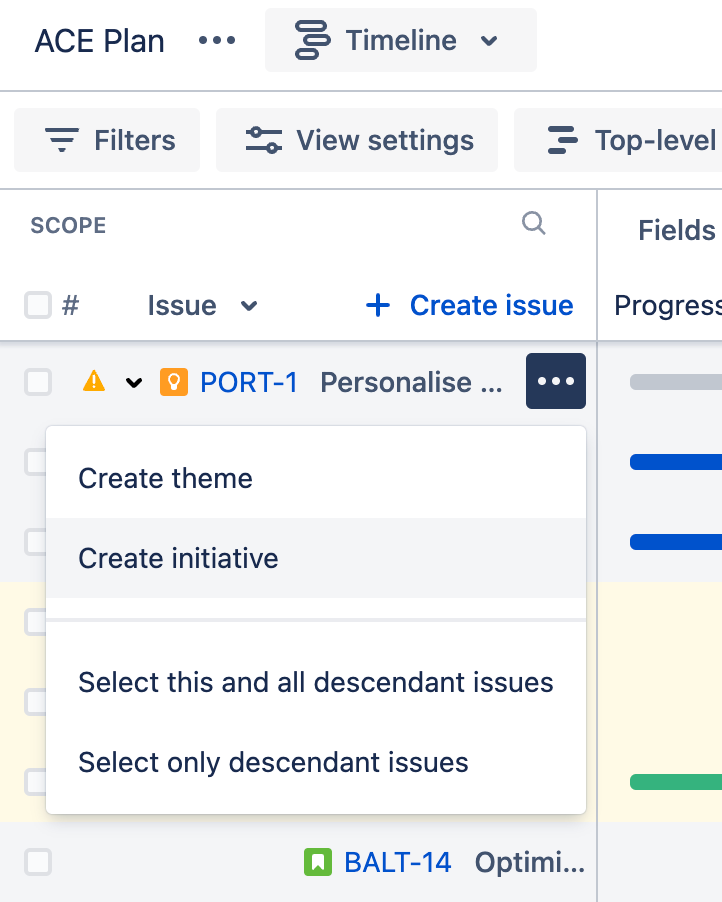Click the PORT-1 more actions button
The height and width of the screenshot is (902, 722).
click(x=556, y=381)
